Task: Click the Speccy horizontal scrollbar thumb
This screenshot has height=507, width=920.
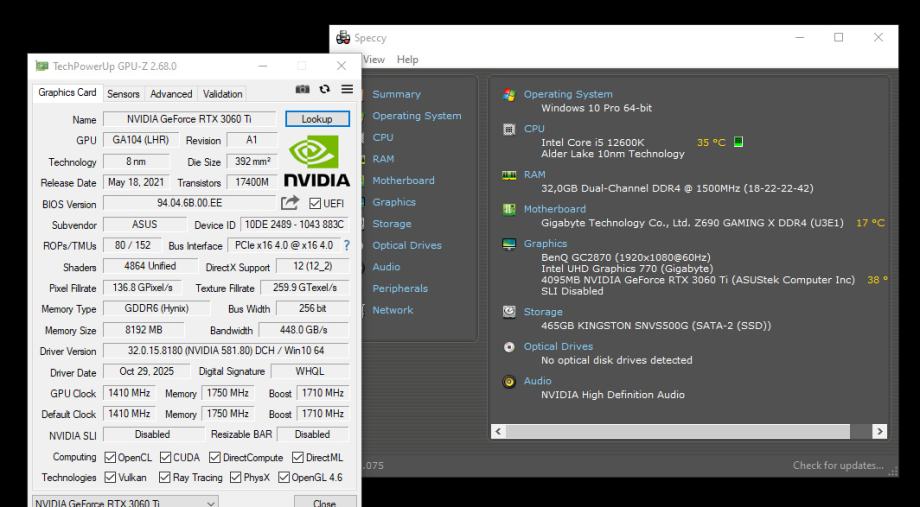Action: pyautogui.click(x=678, y=431)
